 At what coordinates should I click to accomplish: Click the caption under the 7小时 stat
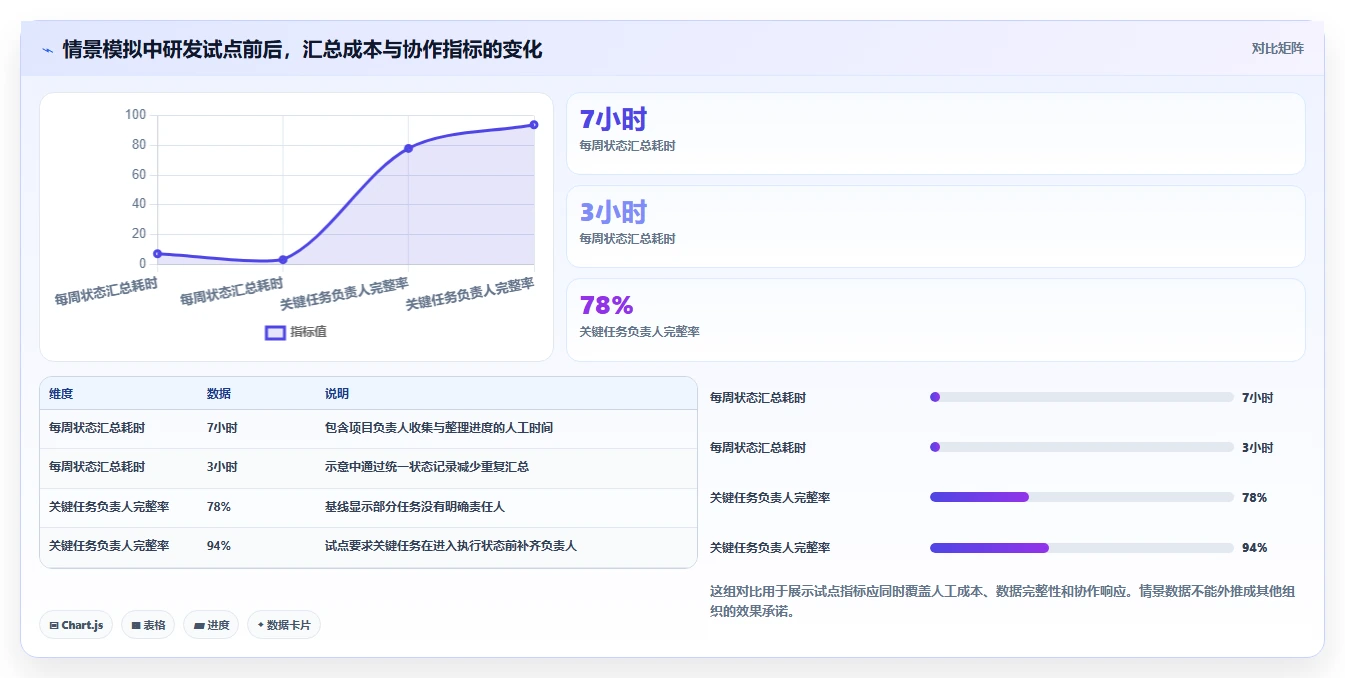tap(628, 146)
